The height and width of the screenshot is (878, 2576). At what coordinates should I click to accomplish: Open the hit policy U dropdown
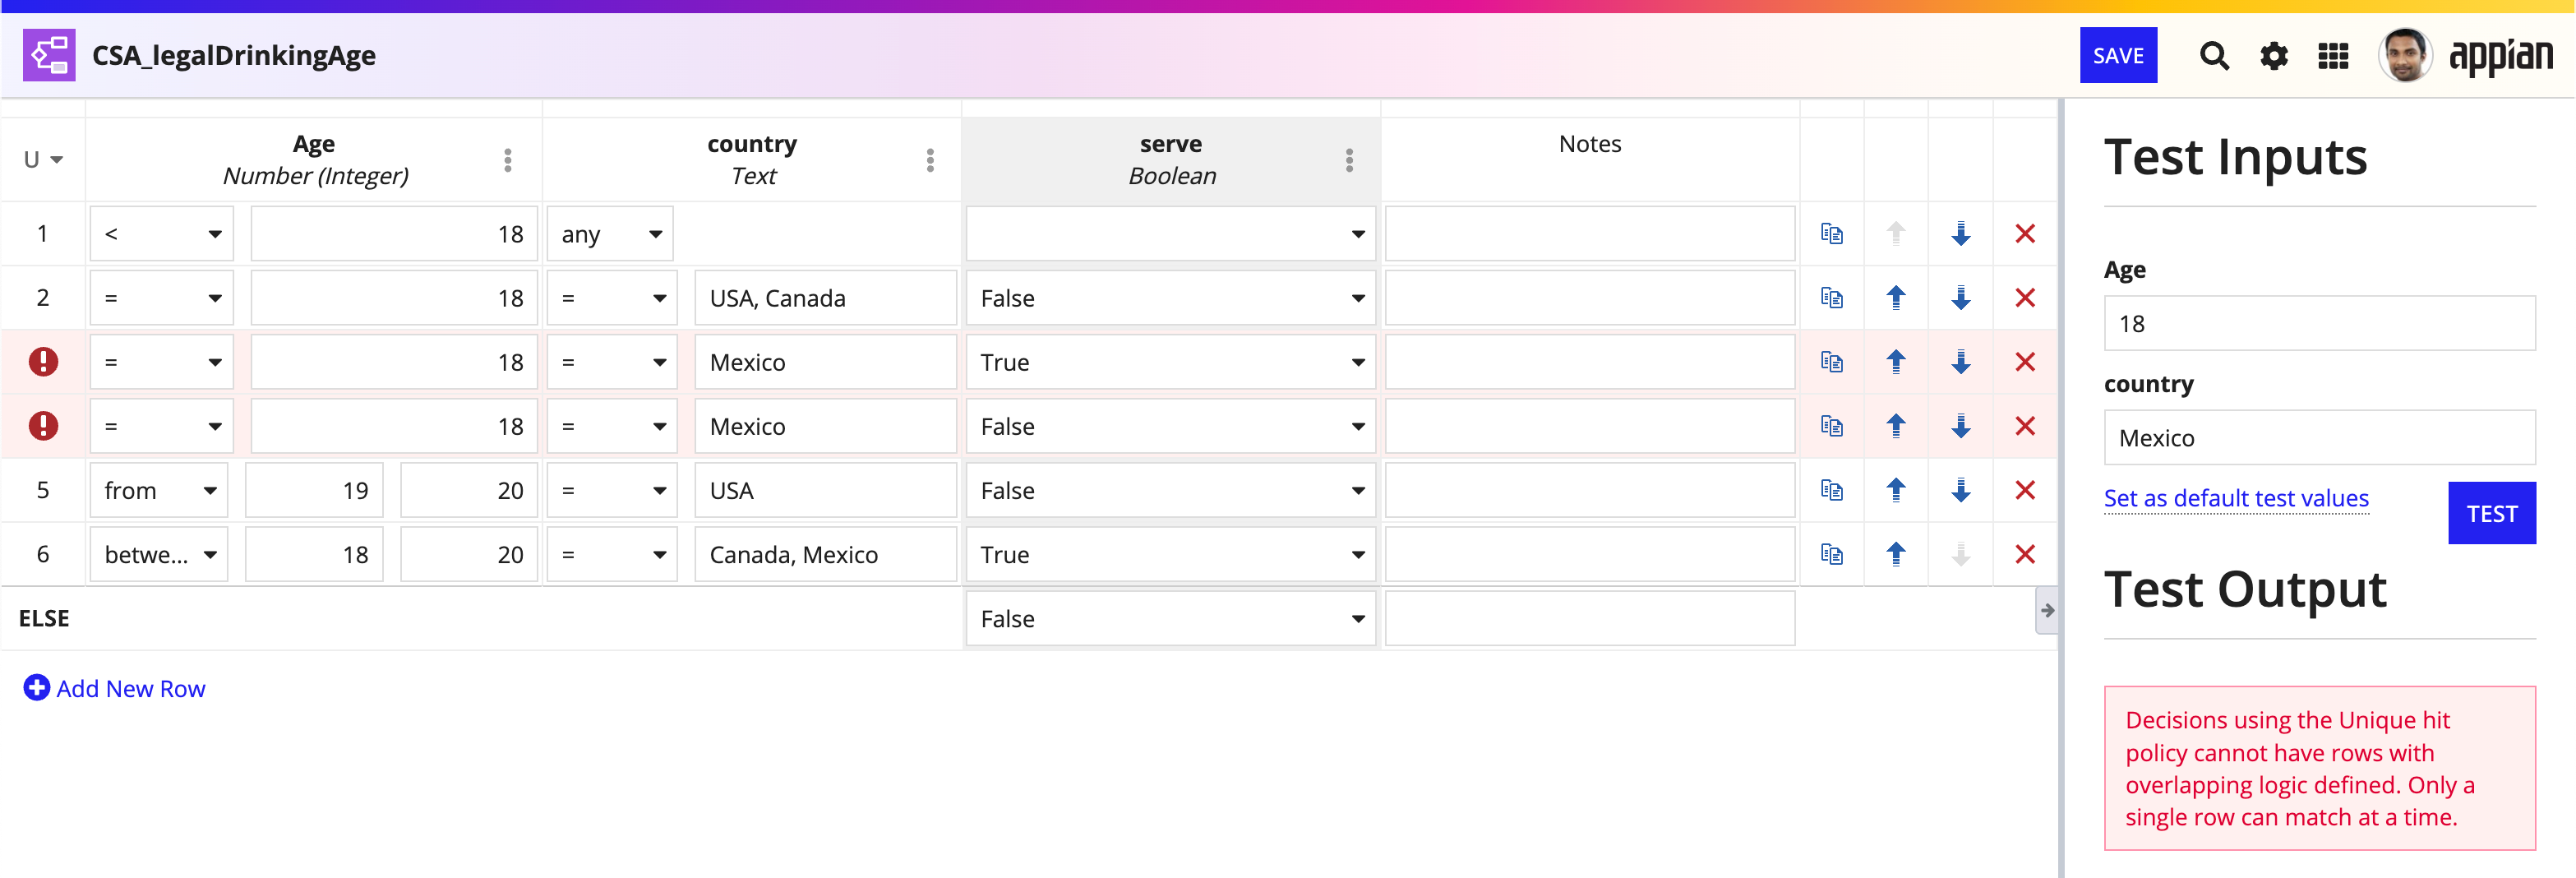click(43, 160)
